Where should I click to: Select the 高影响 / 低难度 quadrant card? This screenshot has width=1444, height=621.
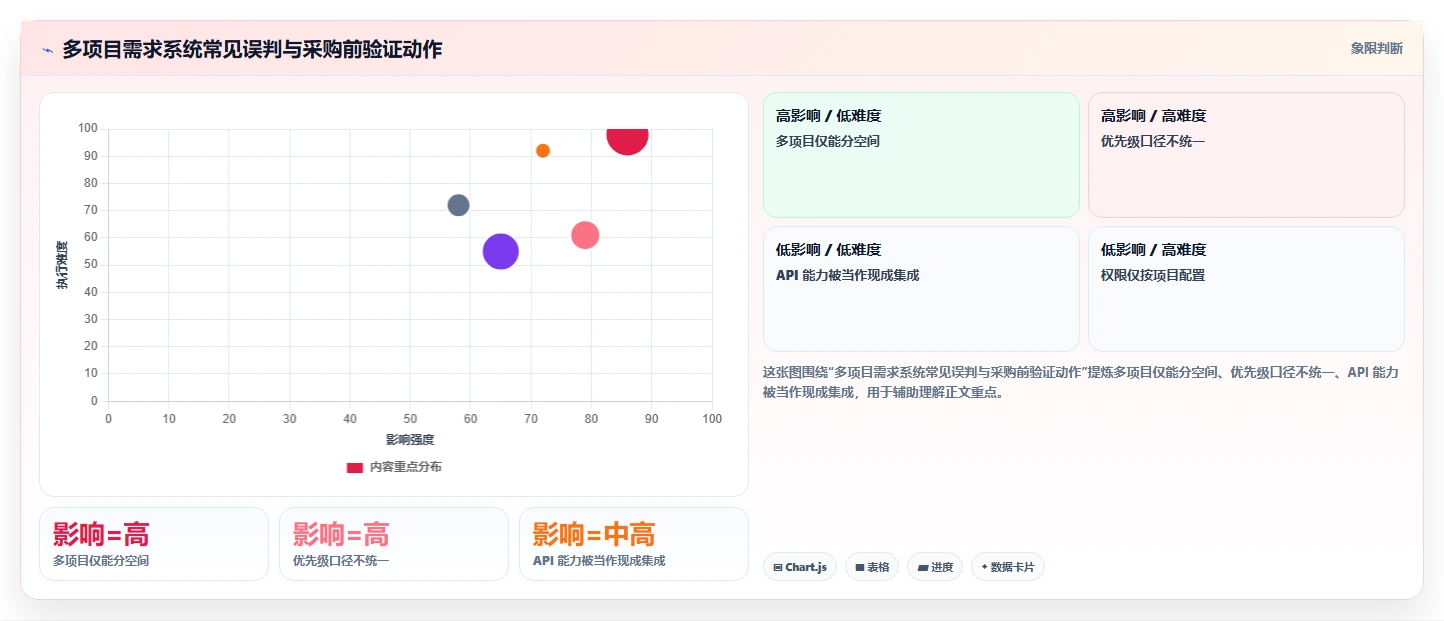coord(921,155)
